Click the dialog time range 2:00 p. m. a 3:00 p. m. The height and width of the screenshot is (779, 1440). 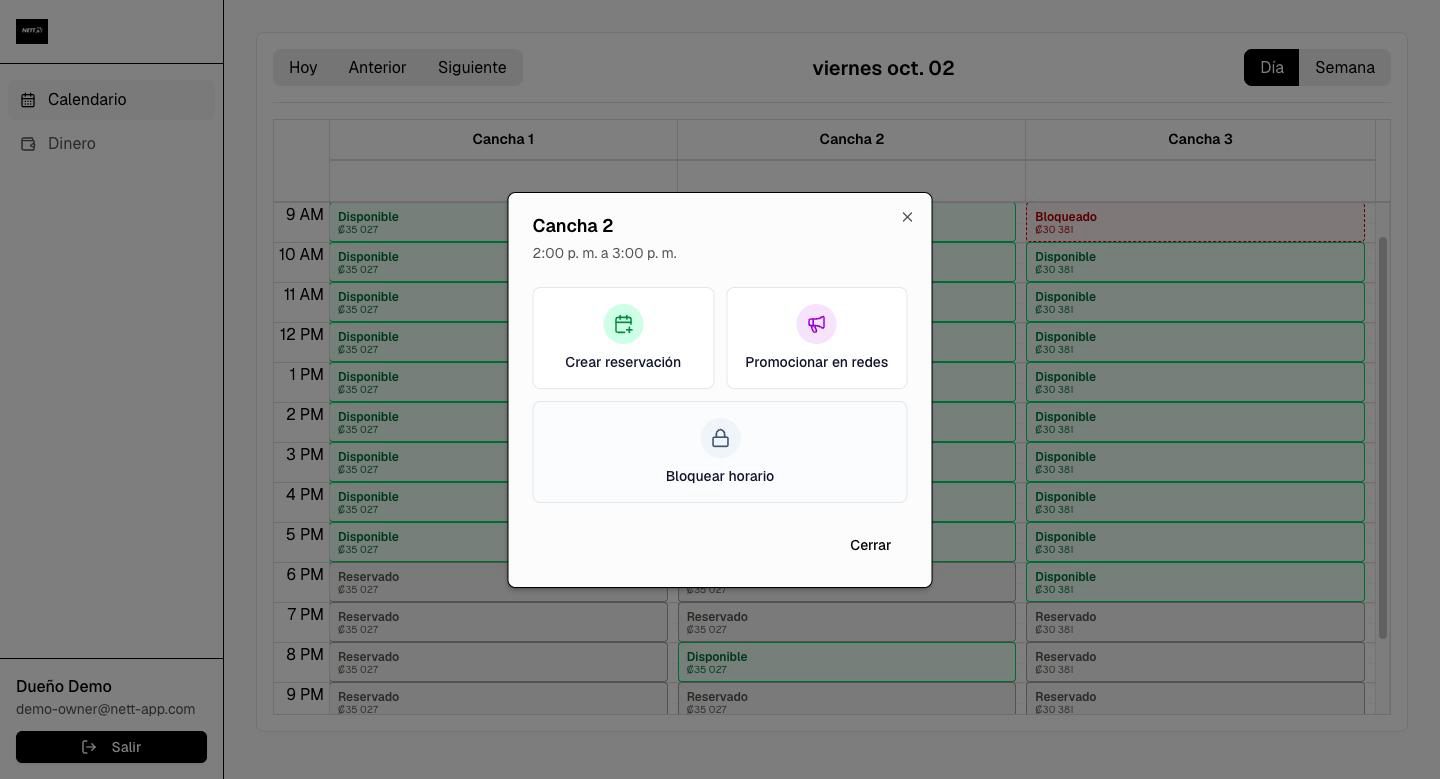604,253
